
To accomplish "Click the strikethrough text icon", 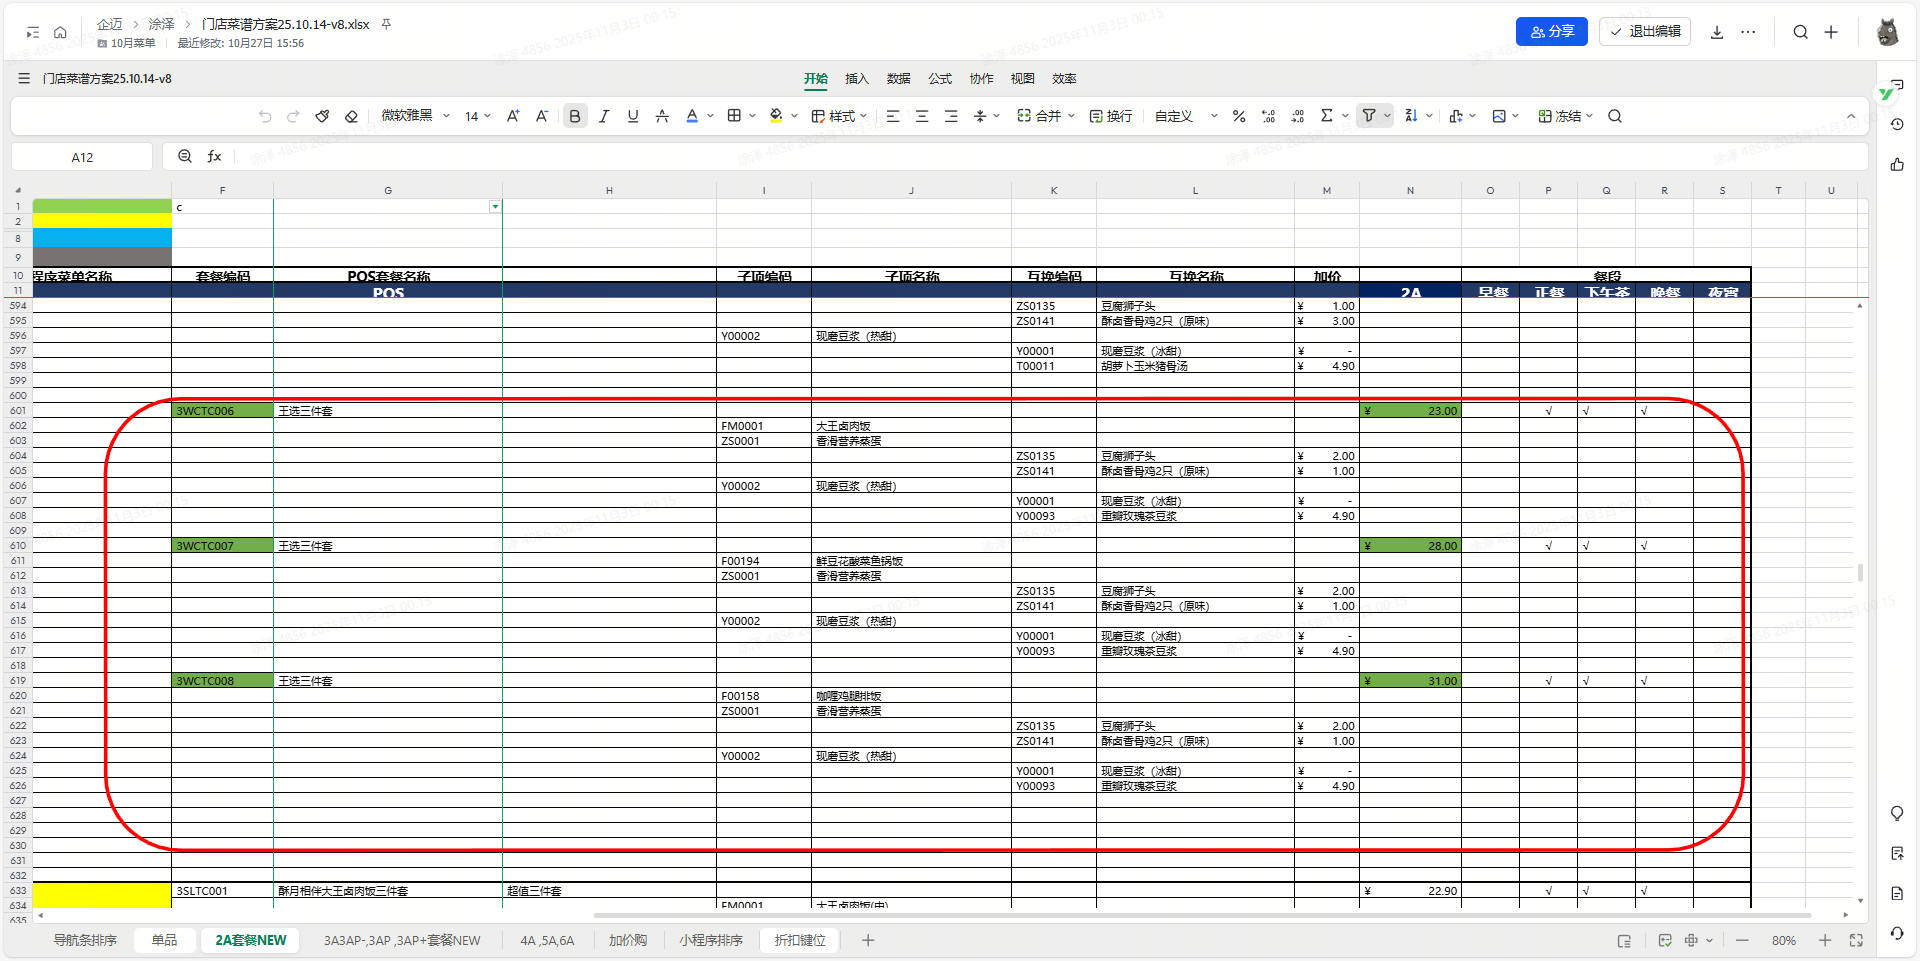I will point(662,116).
